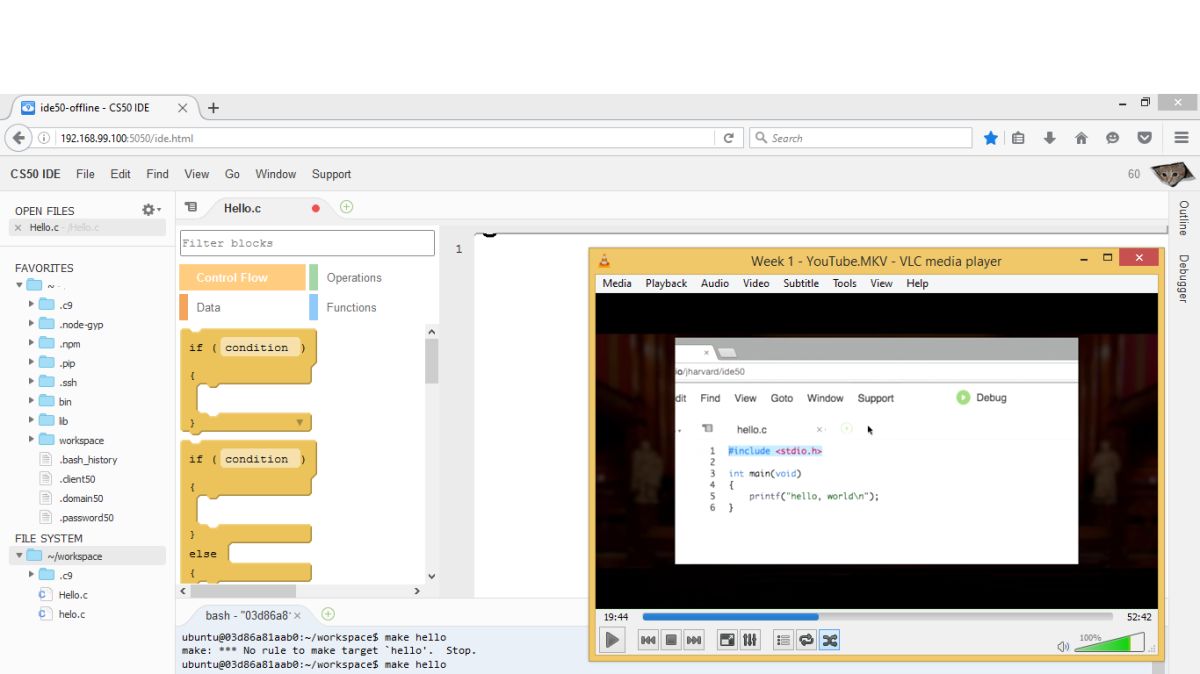Open the CS50 IDE Edit menu
This screenshot has width=1200, height=674.
(x=120, y=174)
